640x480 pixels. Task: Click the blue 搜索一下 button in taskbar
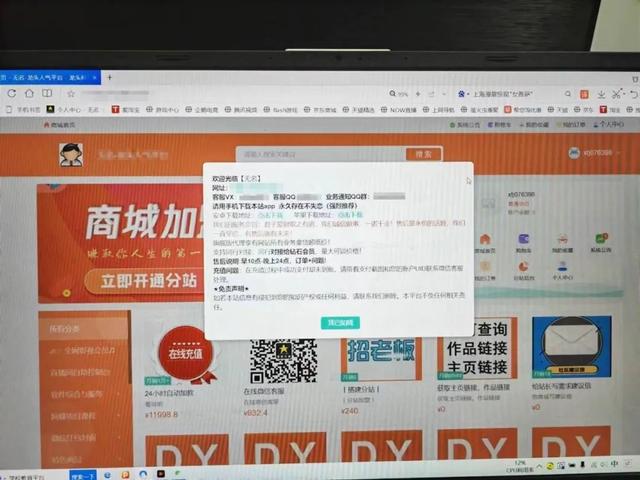click(x=83, y=476)
